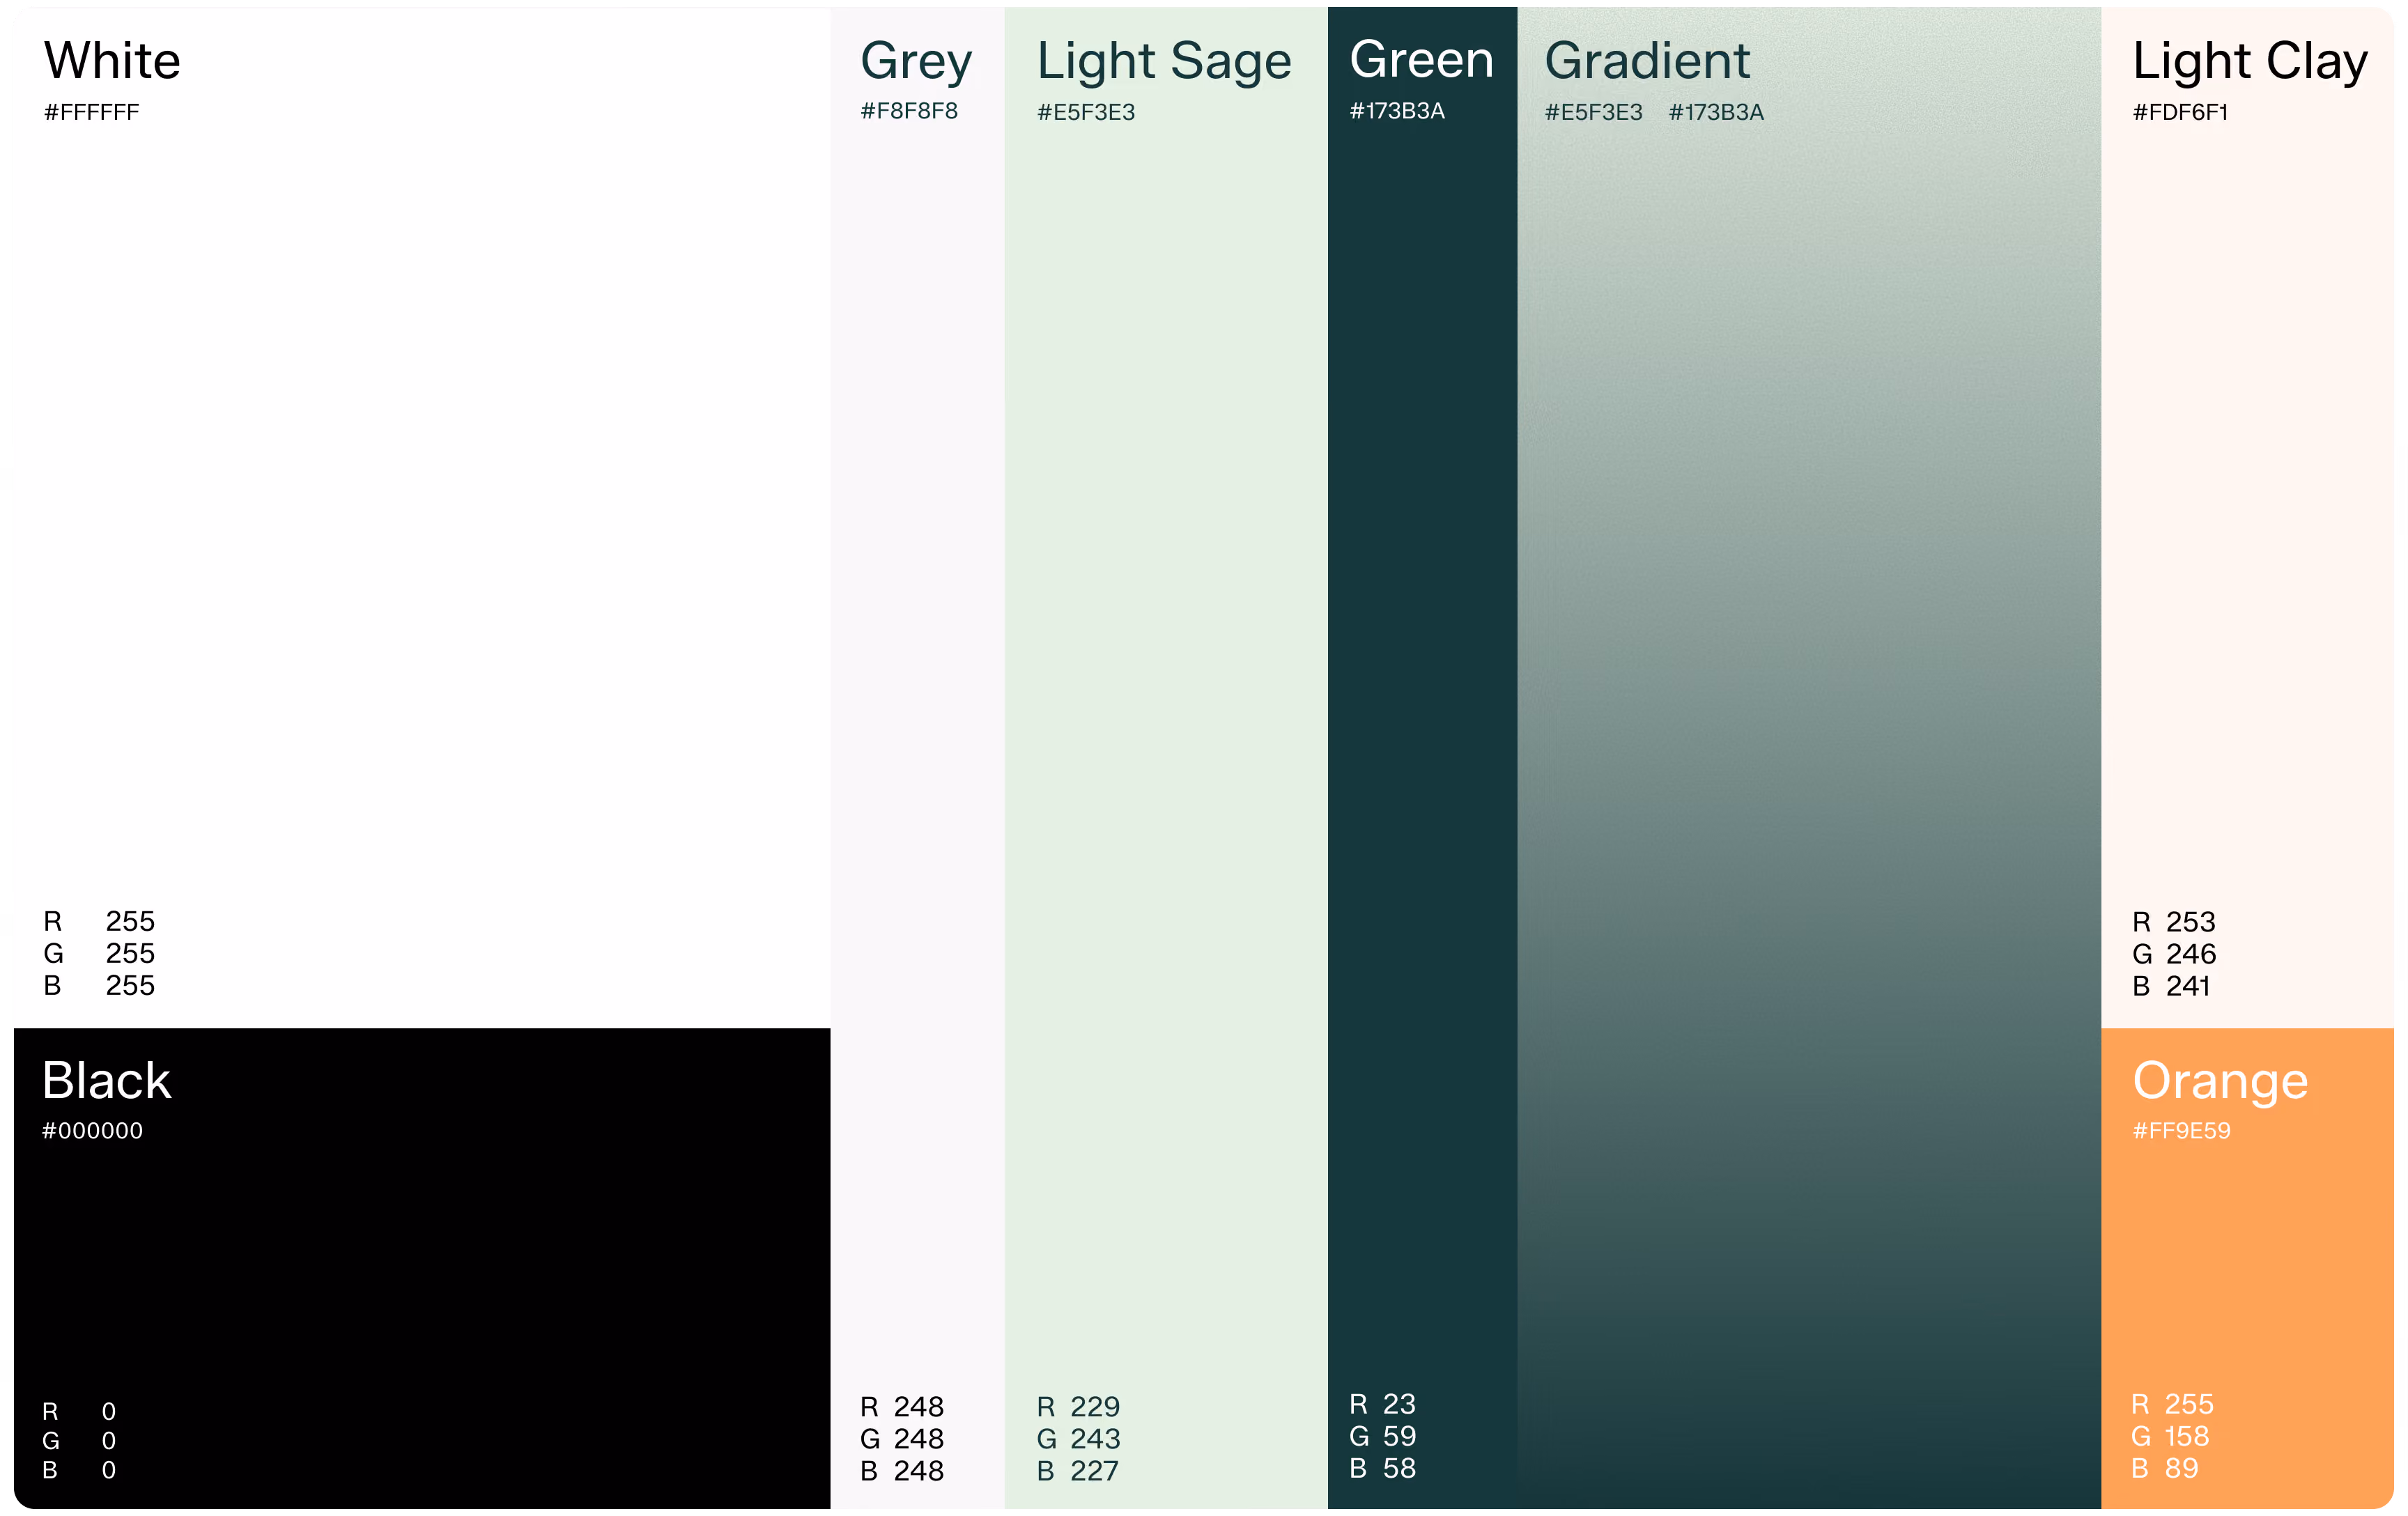
Task: Click the B 58 value in Green
Action: 1382,1468
